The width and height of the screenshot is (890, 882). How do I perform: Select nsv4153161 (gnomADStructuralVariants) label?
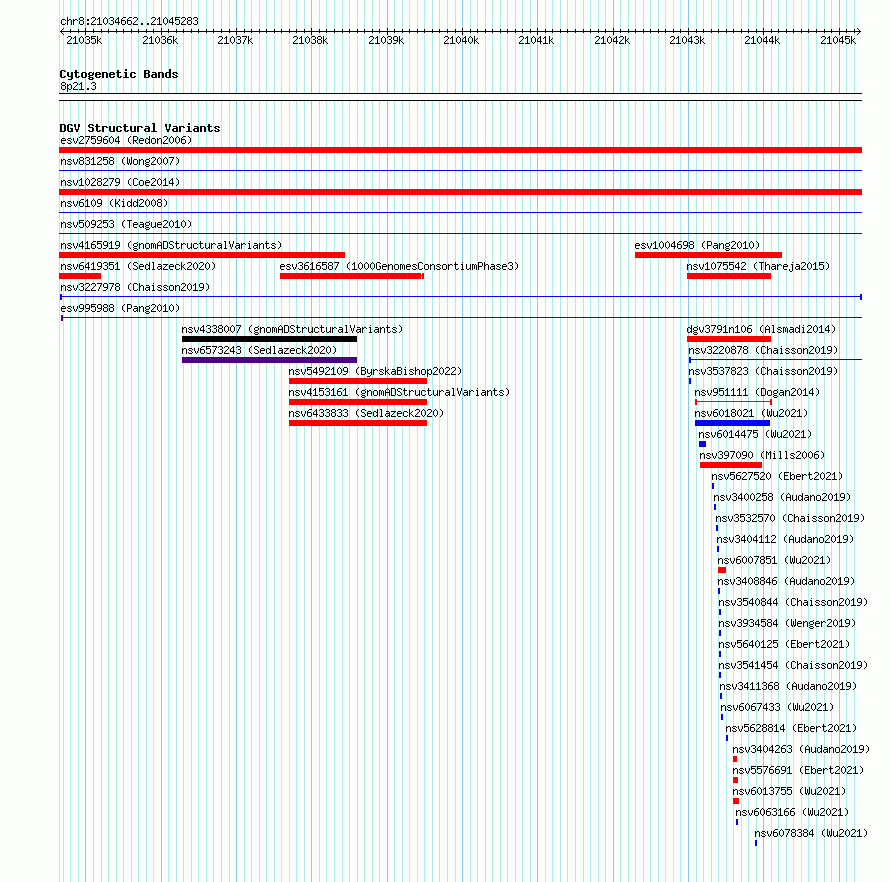coord(399,392)
